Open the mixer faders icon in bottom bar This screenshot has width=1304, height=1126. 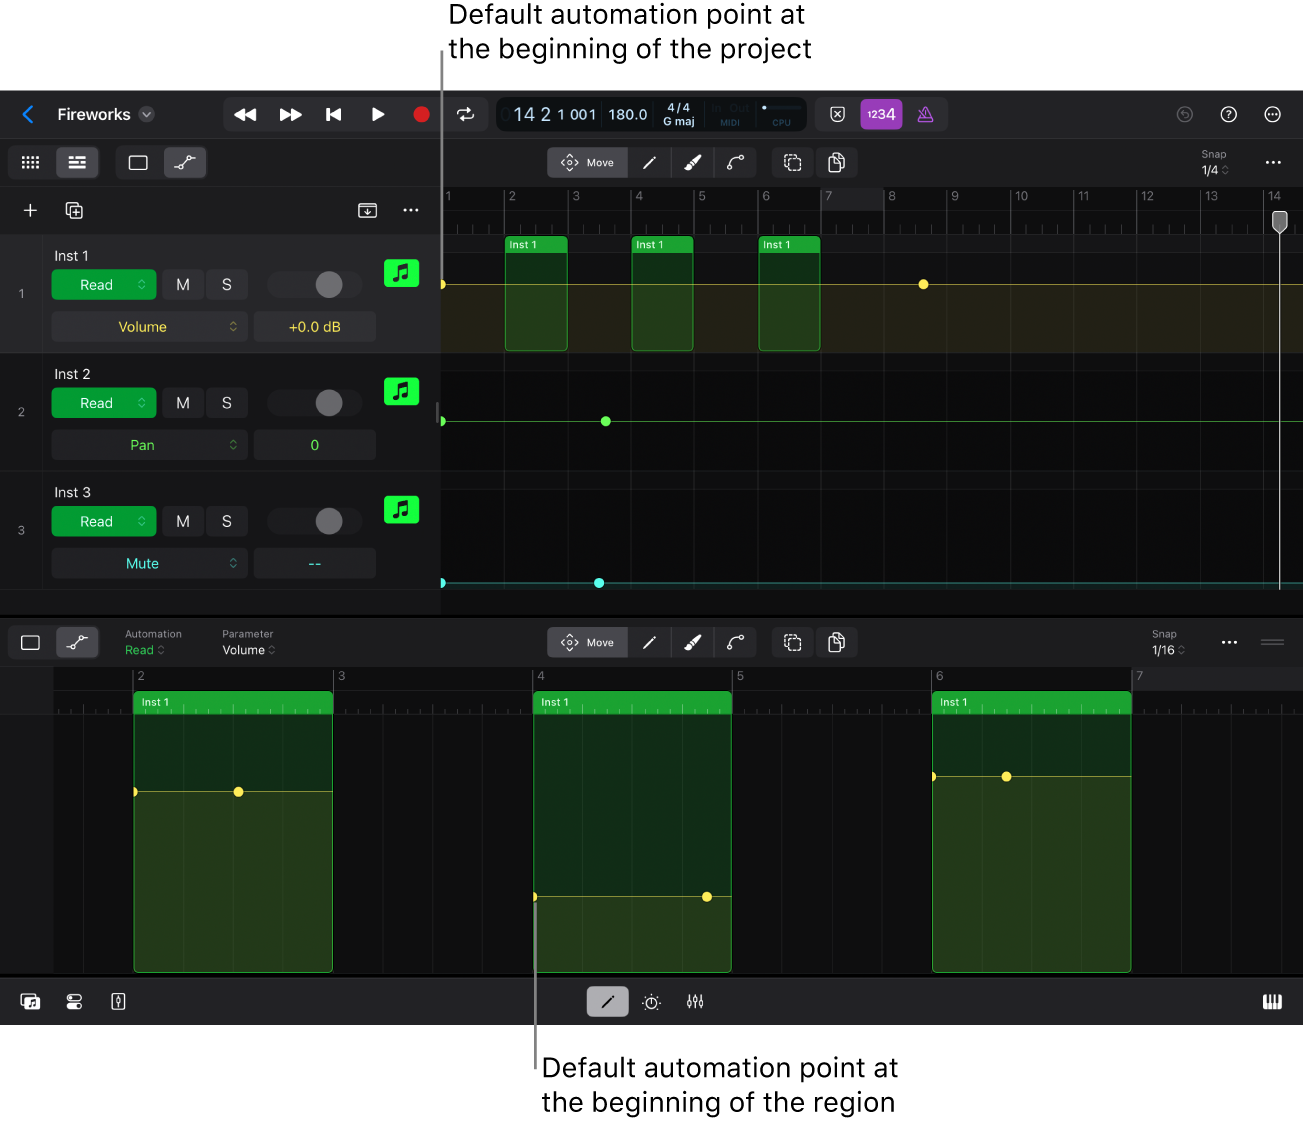coord(695,1002)
